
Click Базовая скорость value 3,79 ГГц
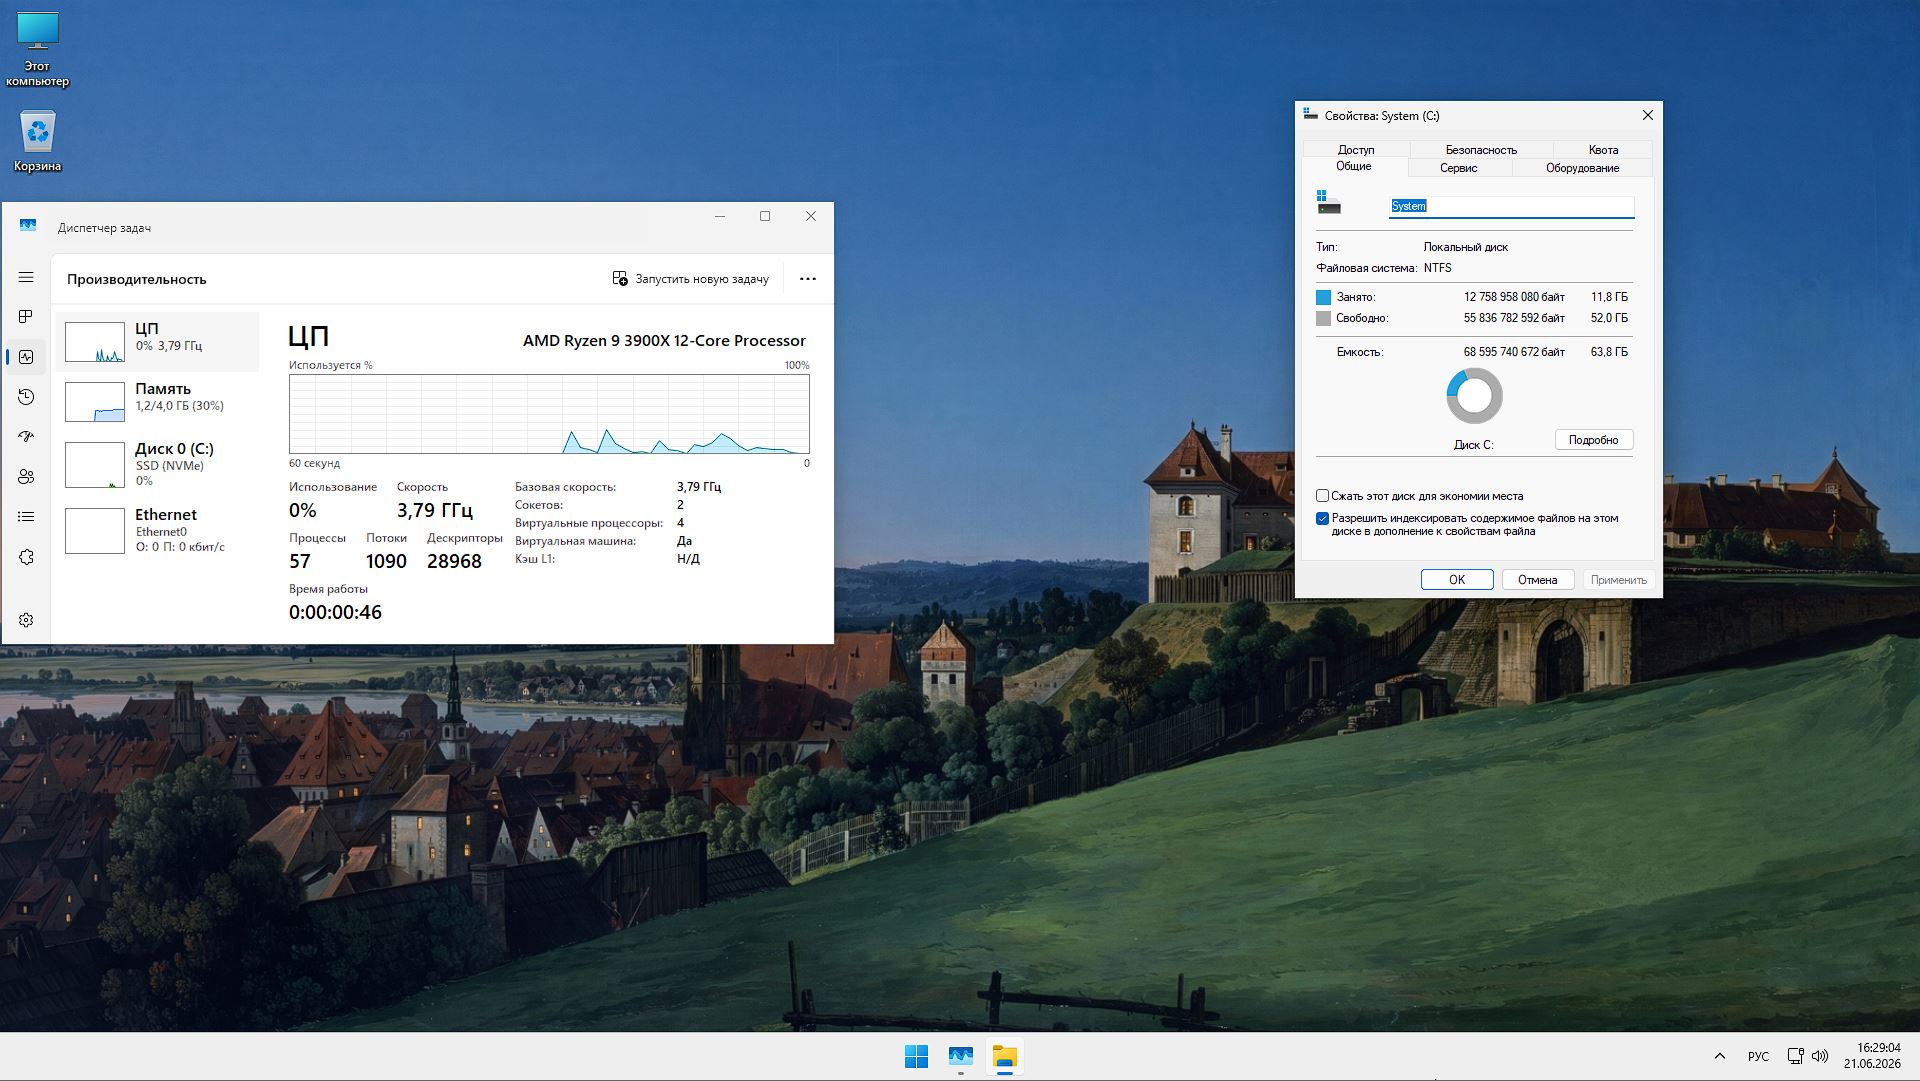point(698,487)
